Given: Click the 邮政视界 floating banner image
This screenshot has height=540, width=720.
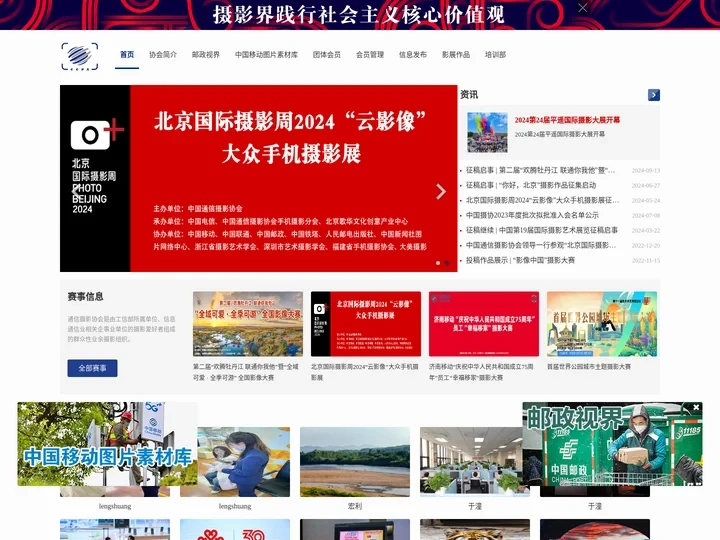Looking at the screenshot, I should click(x=612, y=444).
